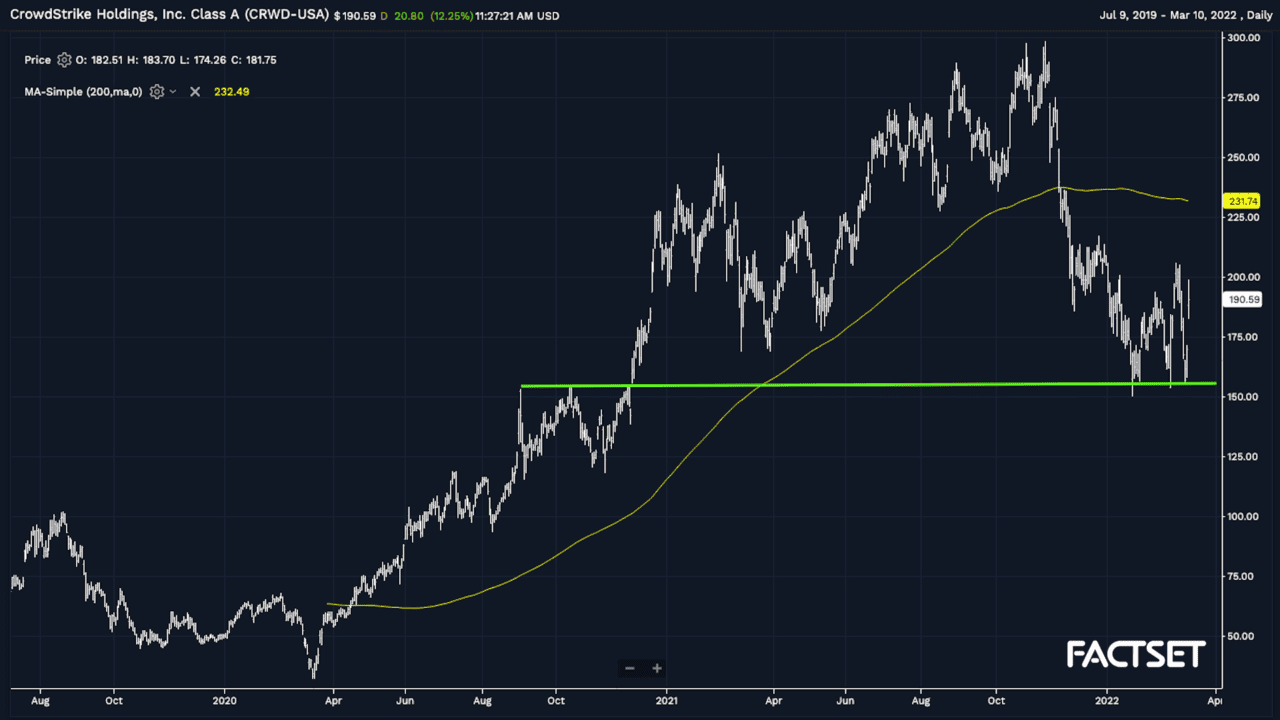Viewport: 1280px width, 720px height.
Task: Click the 300.00 label on price axis
Action: coord(1243,38)
